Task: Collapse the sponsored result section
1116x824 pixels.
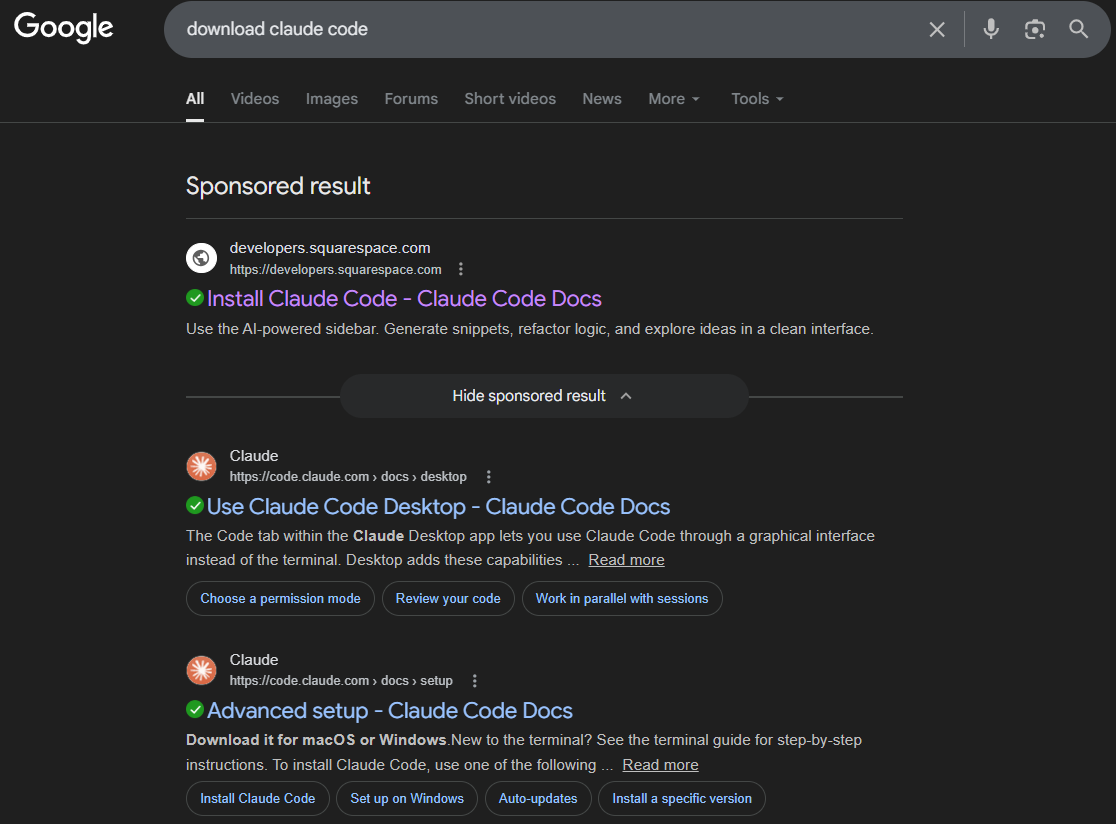Action: click(x=543, y=395)
